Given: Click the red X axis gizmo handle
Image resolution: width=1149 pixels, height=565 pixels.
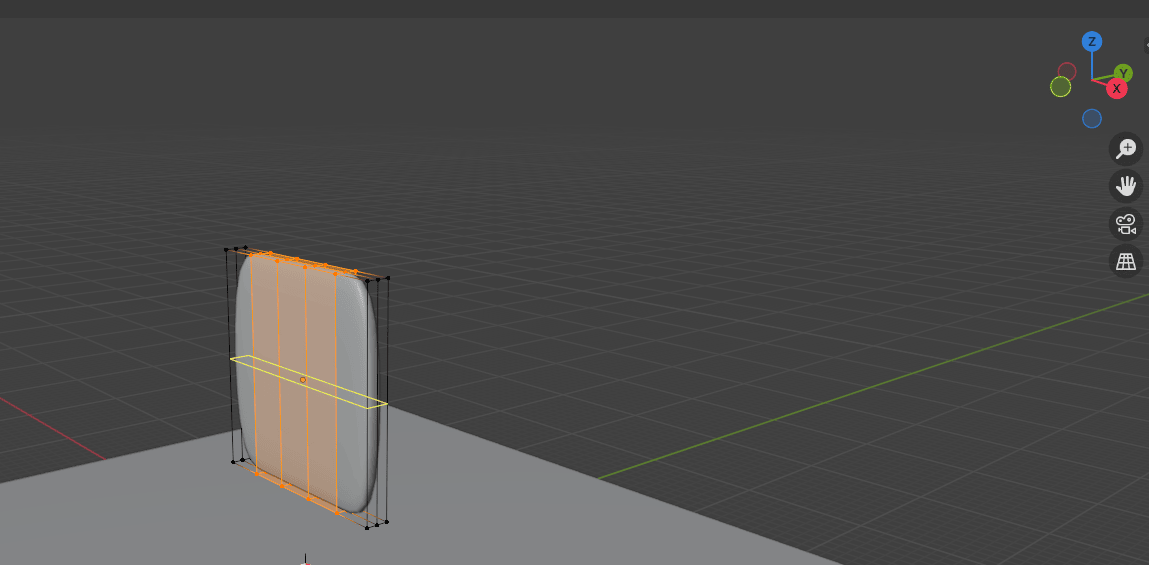Looking at the screenshot, I should pos(1117,88).
